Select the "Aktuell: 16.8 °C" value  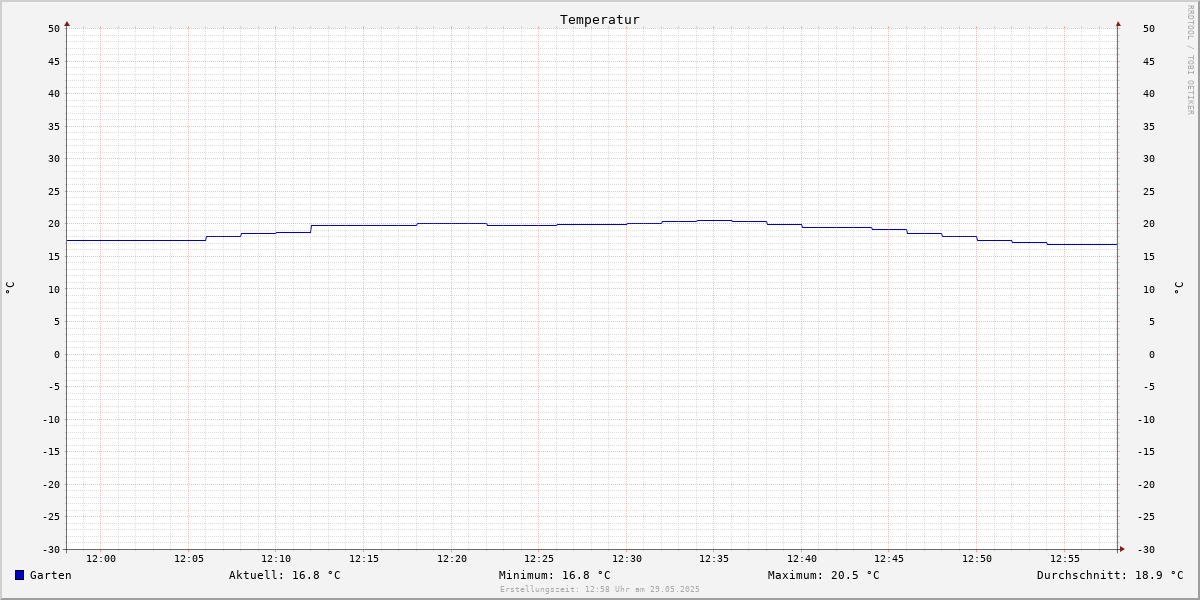coord(285,575)
